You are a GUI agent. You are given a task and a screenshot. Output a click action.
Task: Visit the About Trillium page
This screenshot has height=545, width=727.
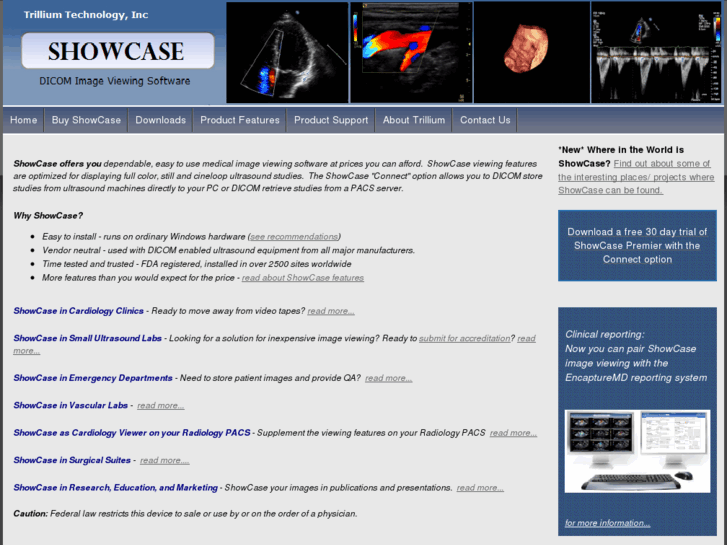[414, 120]
